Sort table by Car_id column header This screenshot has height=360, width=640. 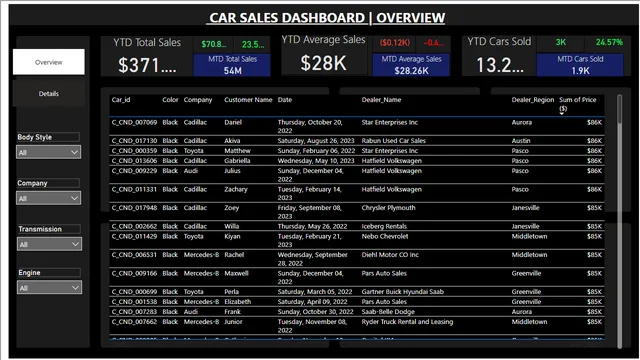121,100
